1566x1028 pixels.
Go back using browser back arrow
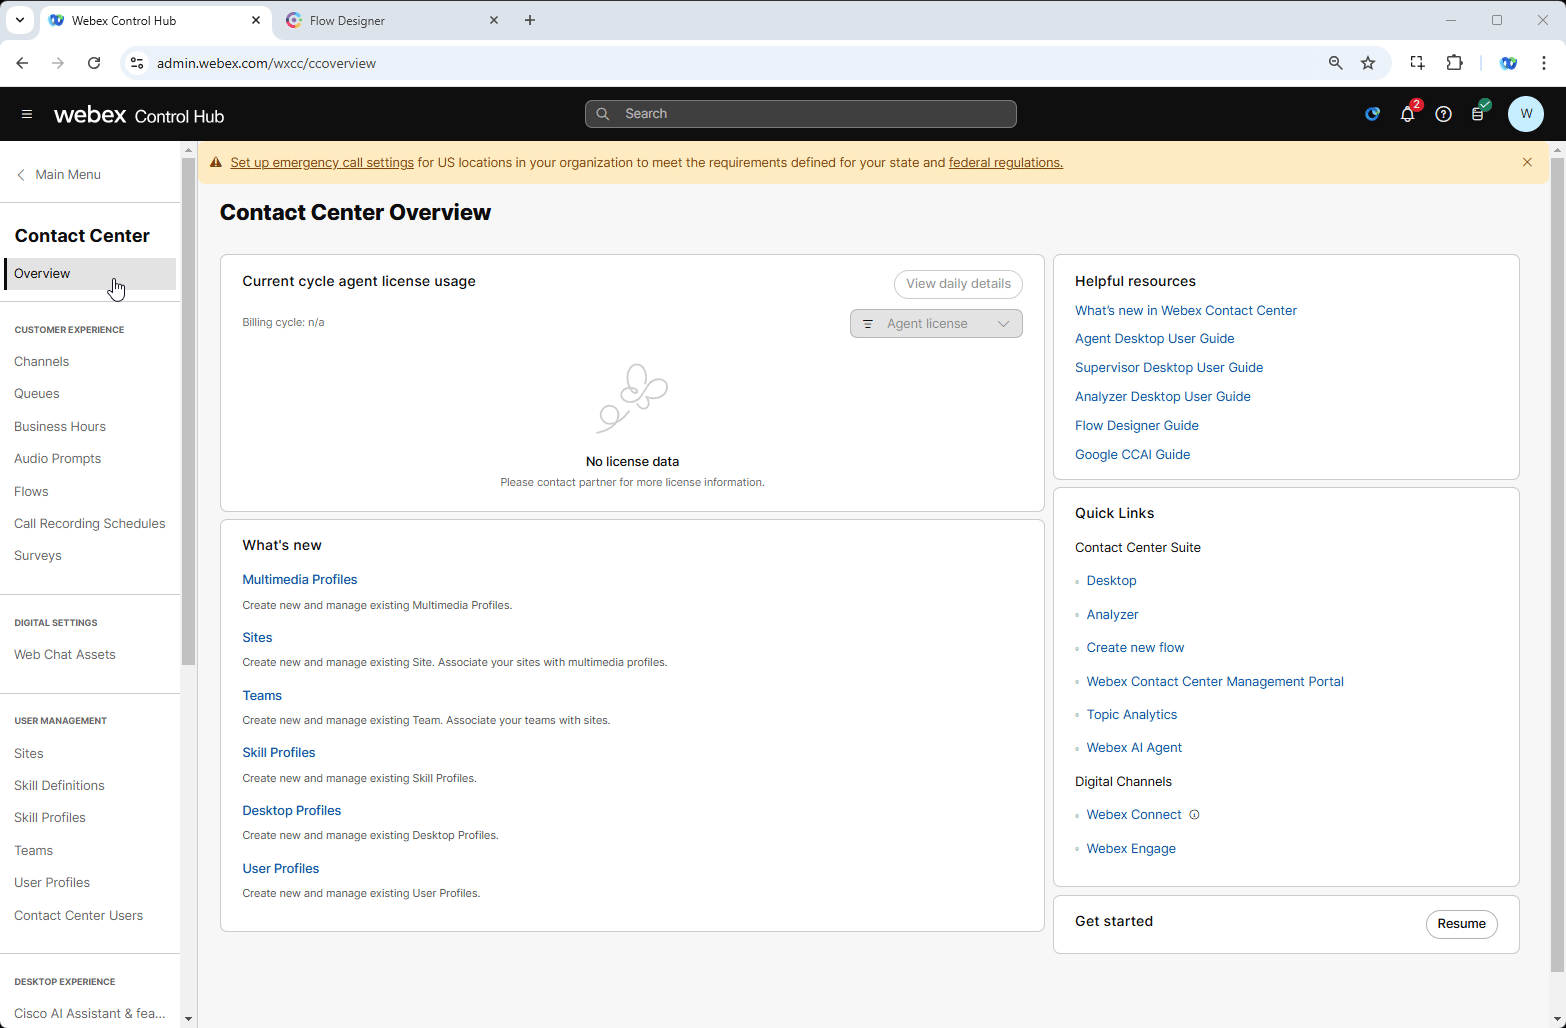pos(22,63)
